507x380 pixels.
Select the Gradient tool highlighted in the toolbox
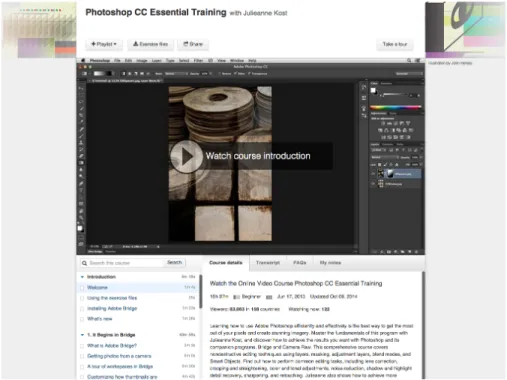(x=81, y=163)
